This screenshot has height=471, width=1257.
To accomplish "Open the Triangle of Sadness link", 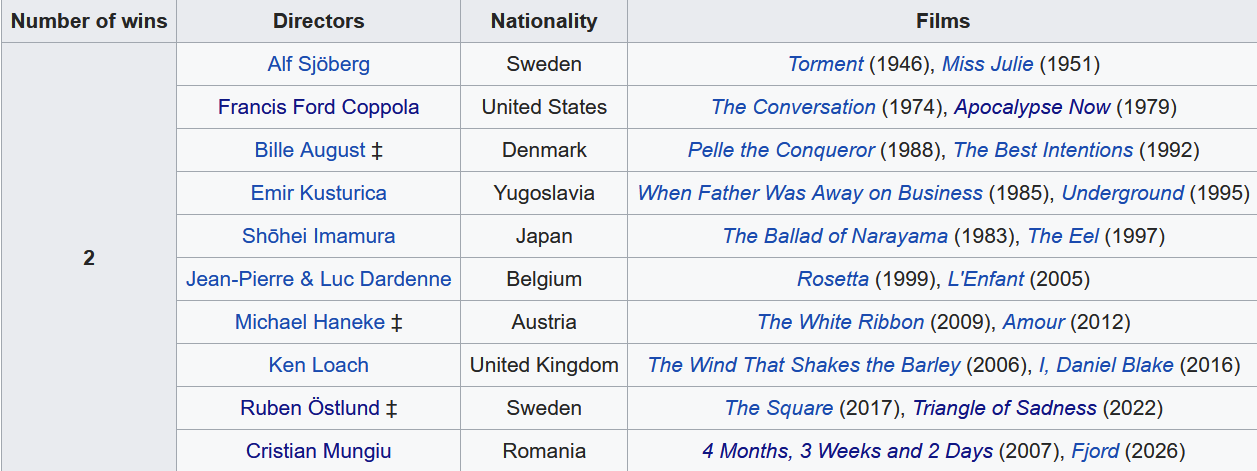I will tap(1005, 408).
